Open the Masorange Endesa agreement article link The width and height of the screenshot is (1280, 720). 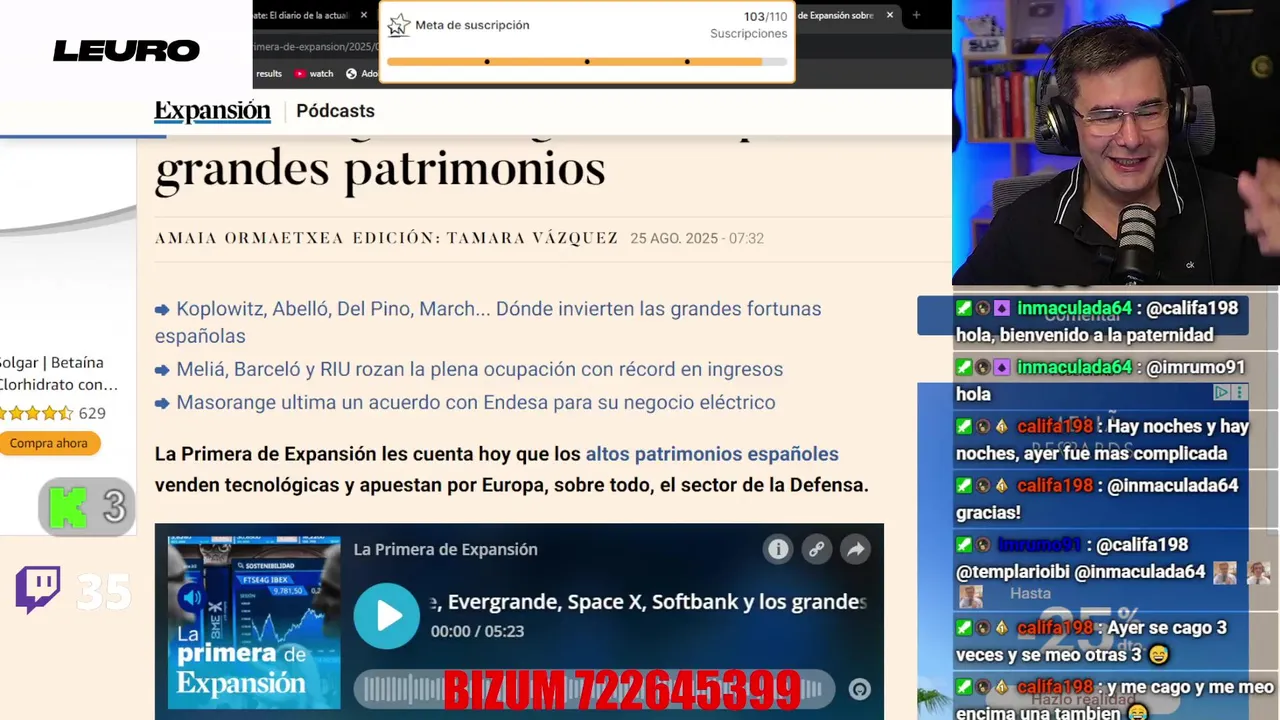tap(475, 402)
